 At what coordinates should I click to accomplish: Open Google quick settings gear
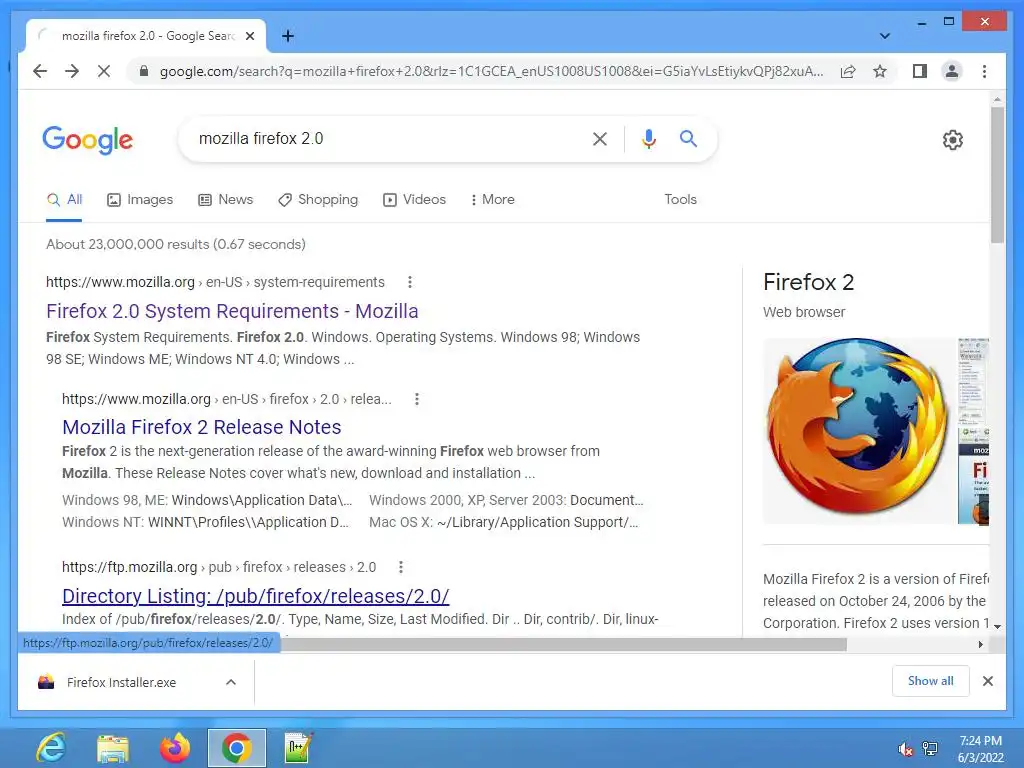[953, 139]
